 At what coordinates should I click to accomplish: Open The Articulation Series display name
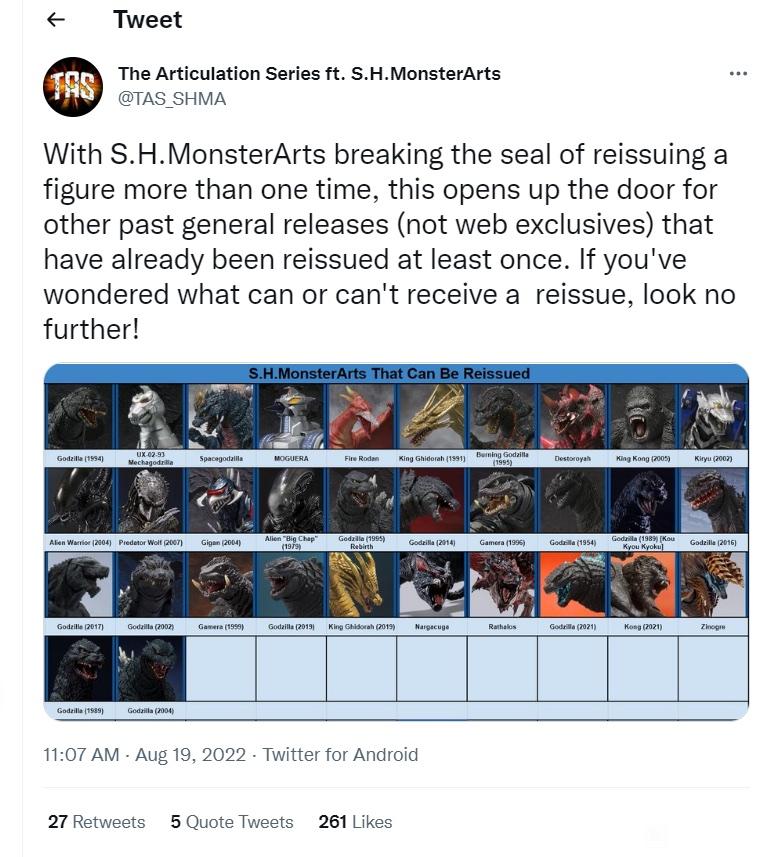(x=309, y=73)
